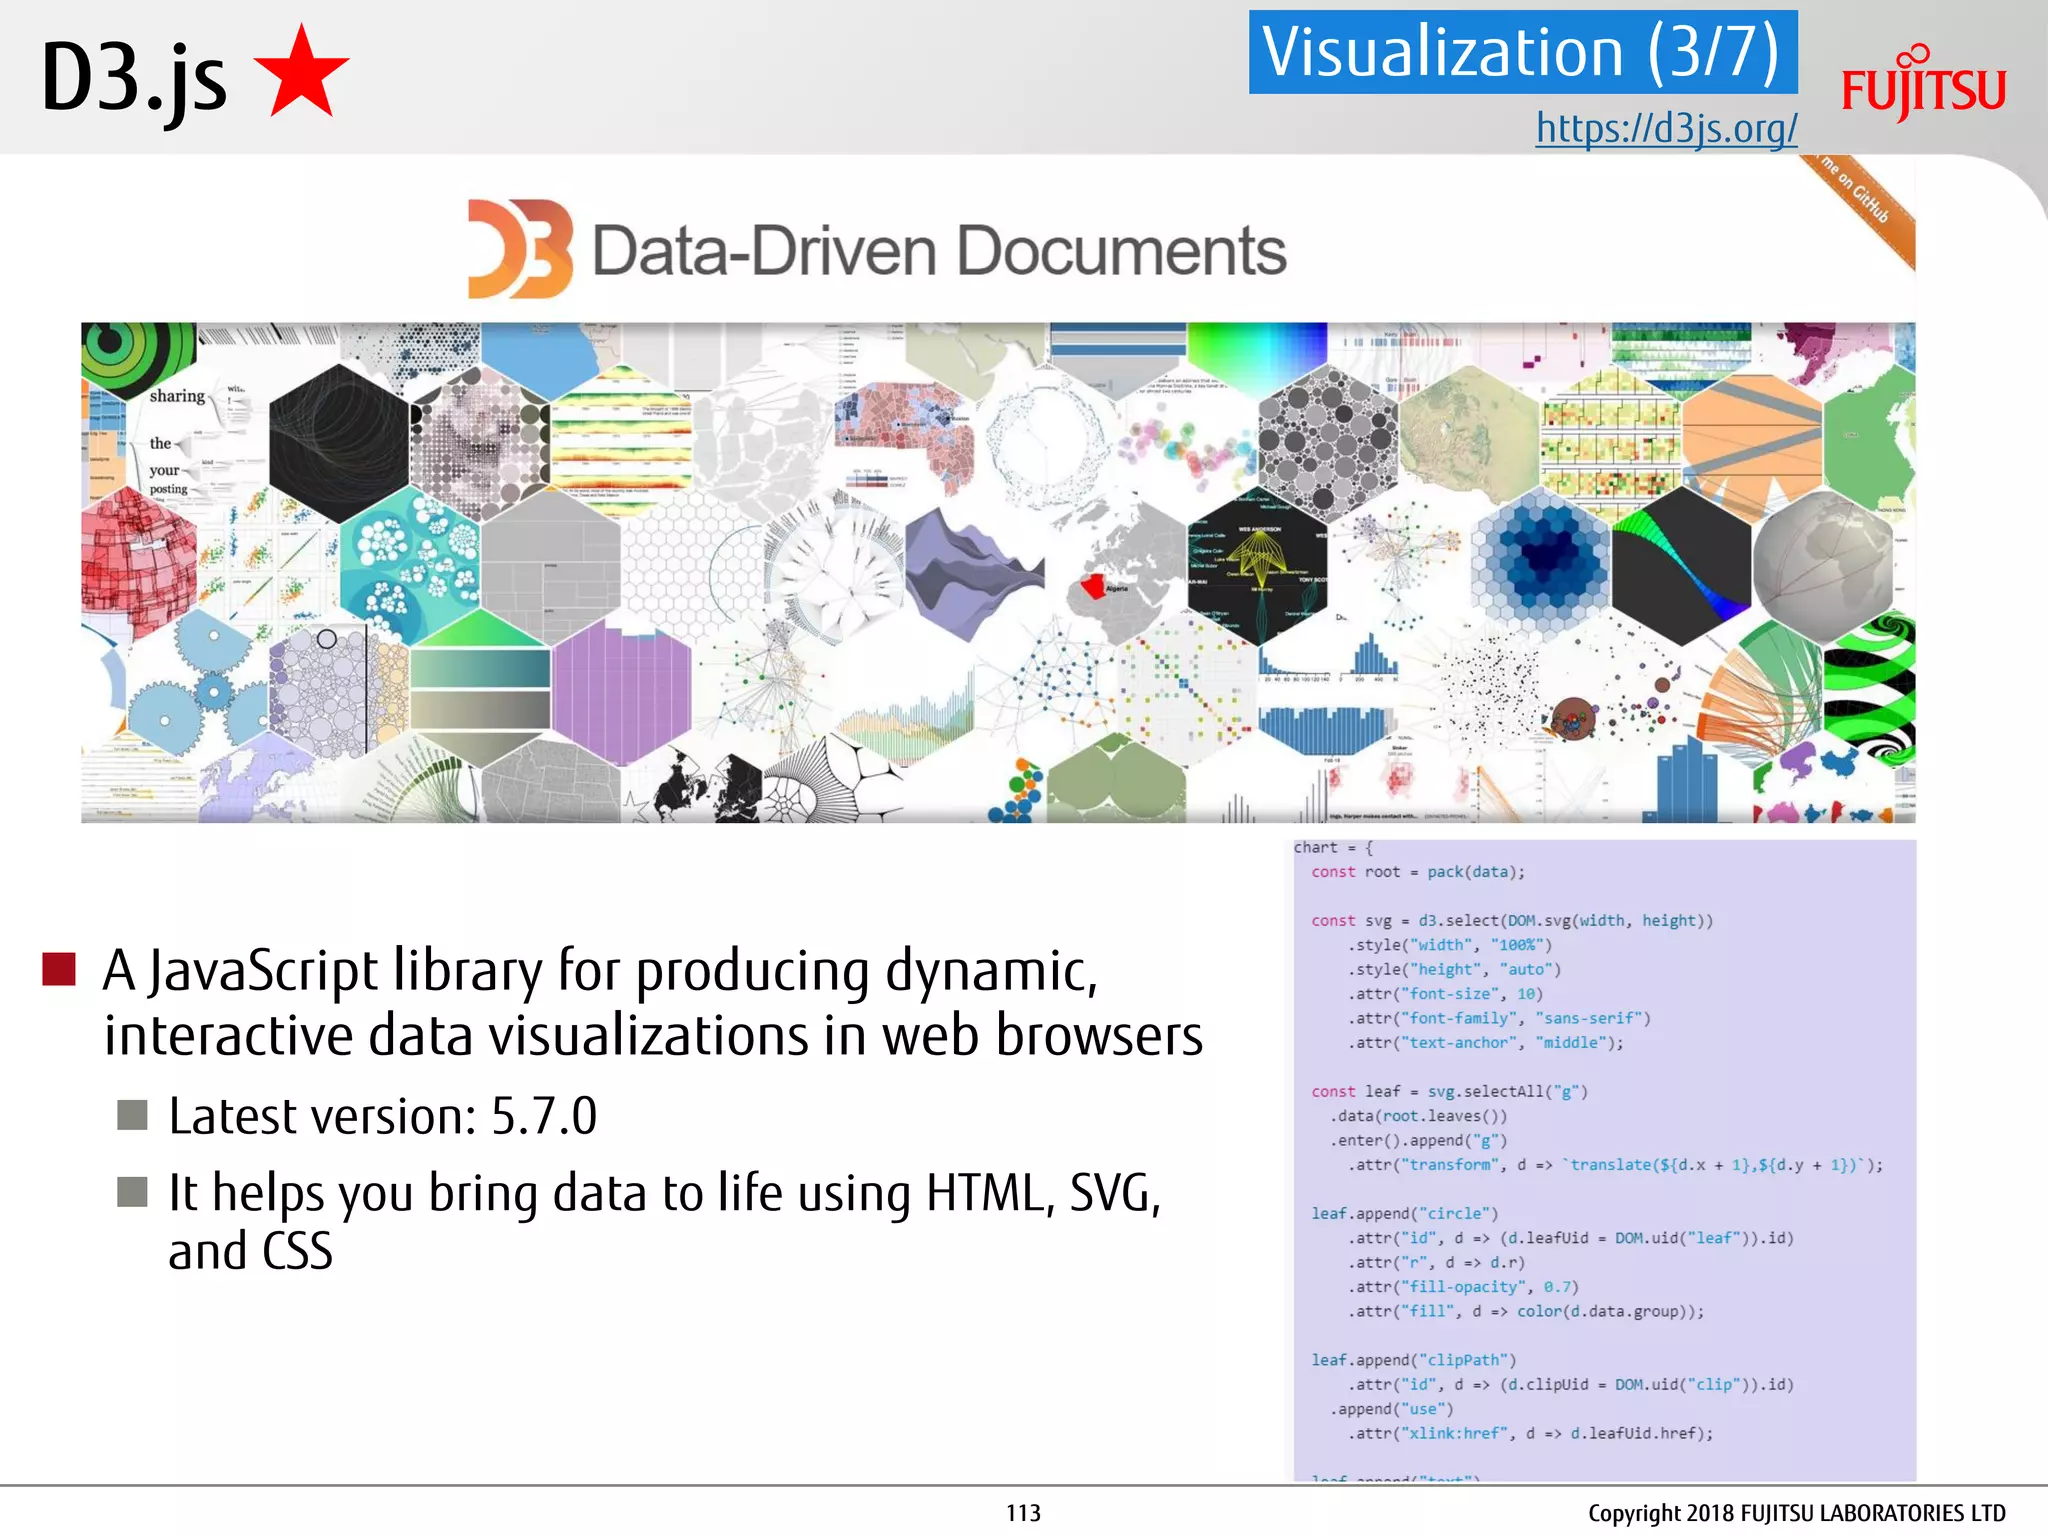The width and height of the screenshot is (2048, 1536).
Task: Open the blue hexbin heatmap thumbnail
Action: pos(1540,565)
